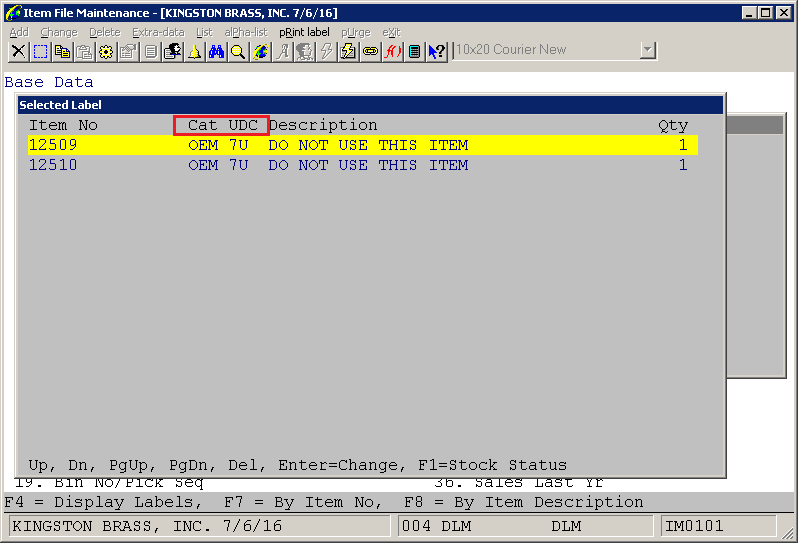
Task: Click the grayed document list icon
Action: (150, 51)
